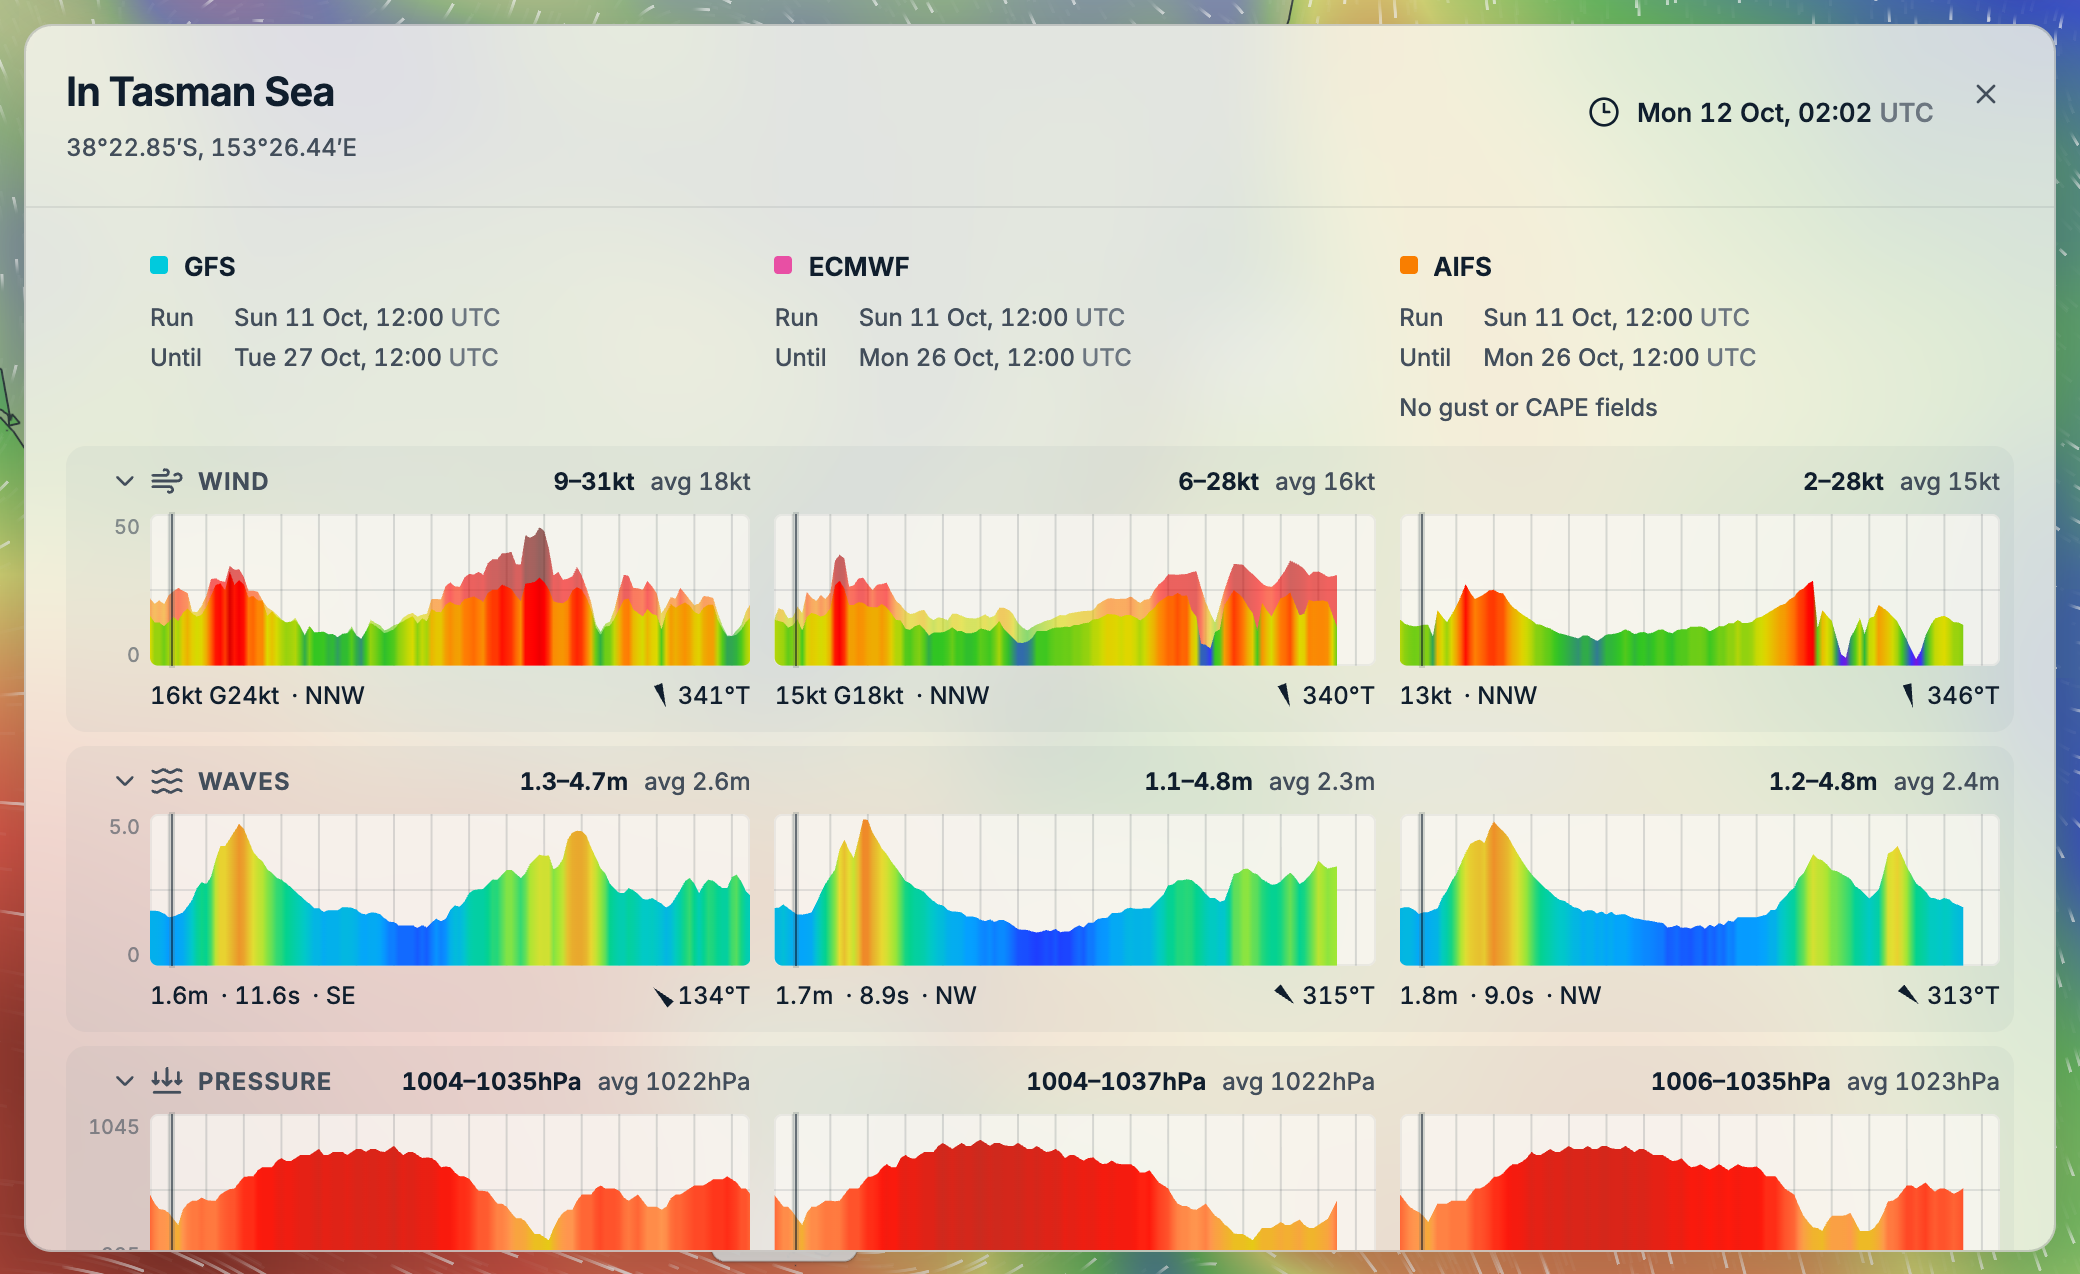Click the GFS model name

click(210, 267)
